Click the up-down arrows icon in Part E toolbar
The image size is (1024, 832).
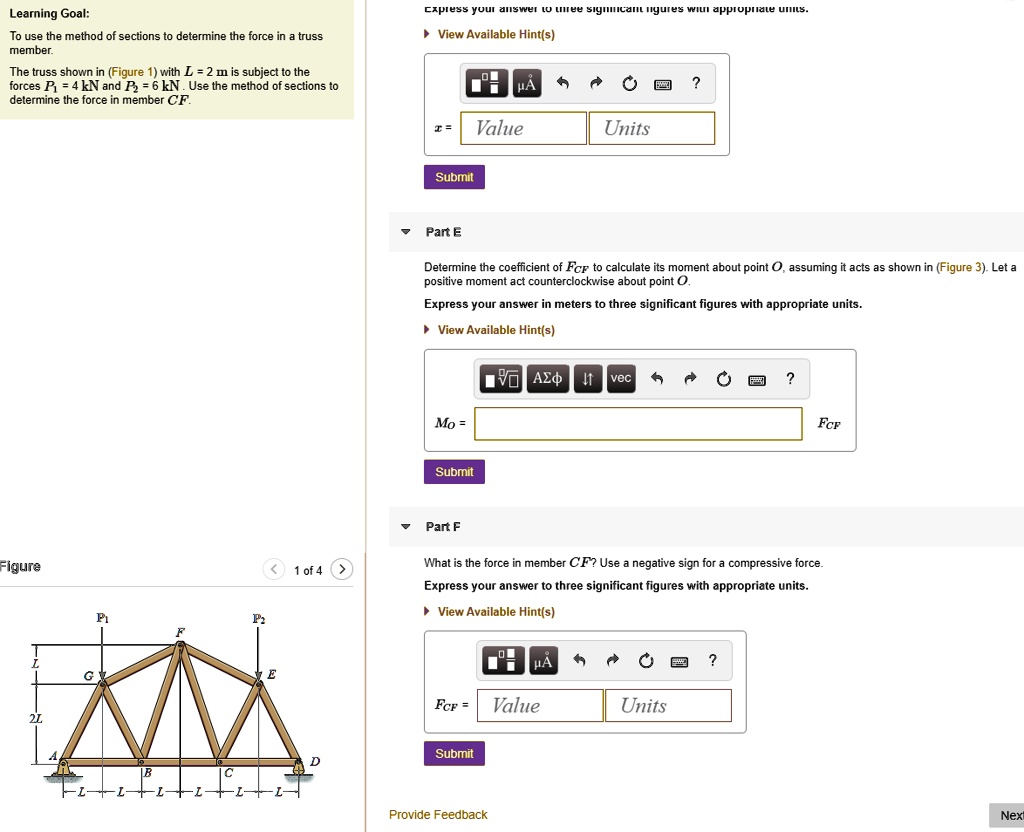587,378
